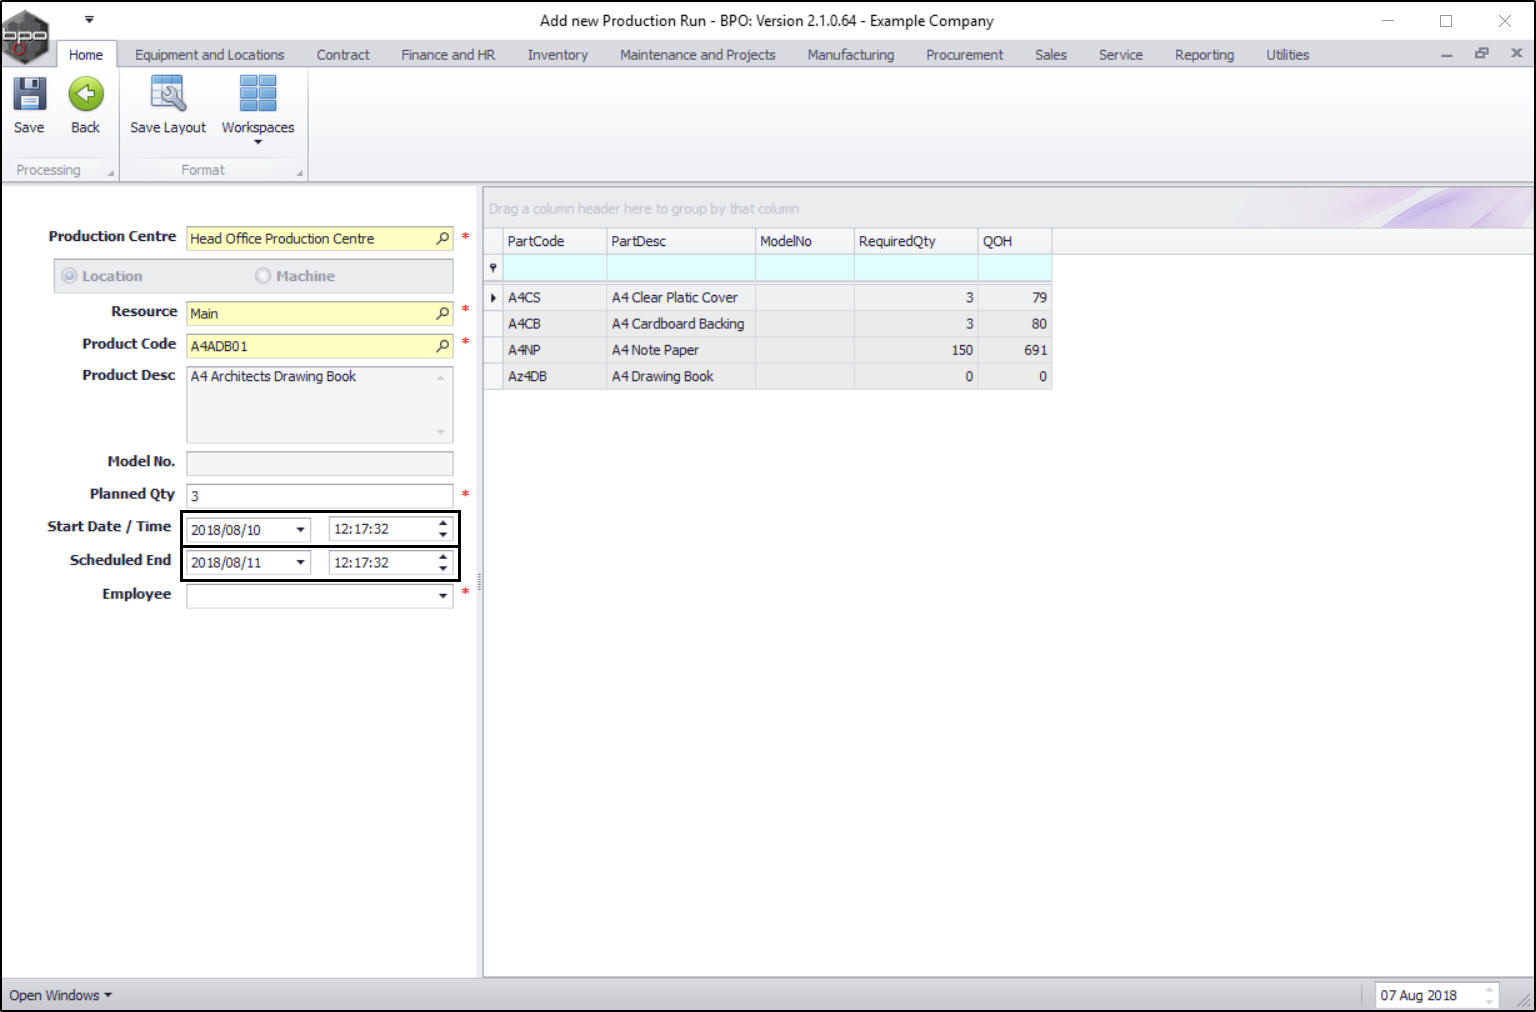Open the Workspaces icon menu

[258, 94]
